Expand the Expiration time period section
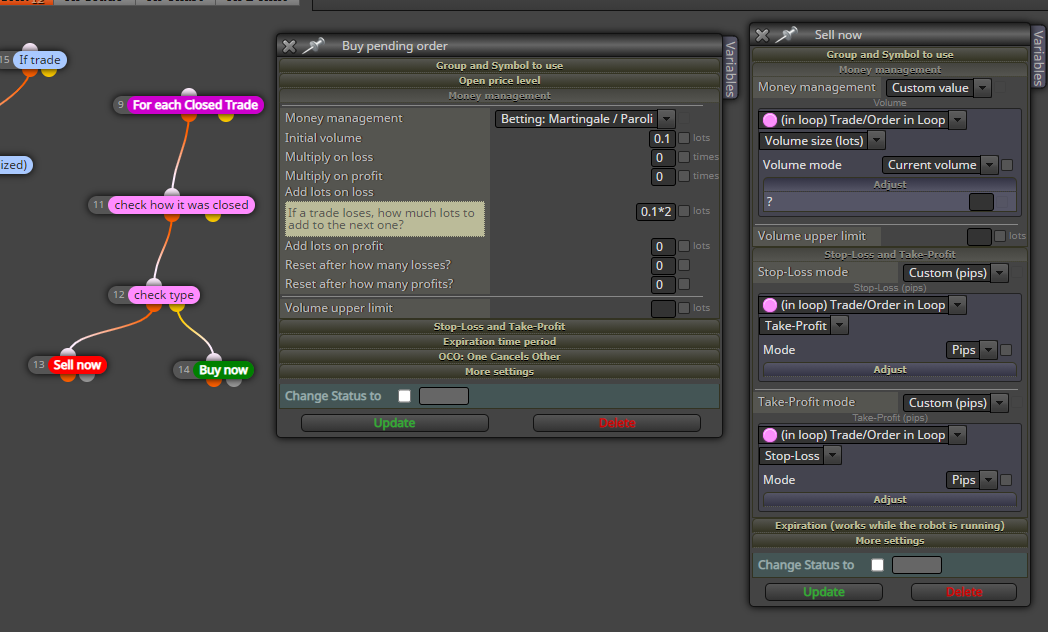 [x=499, y=341]
